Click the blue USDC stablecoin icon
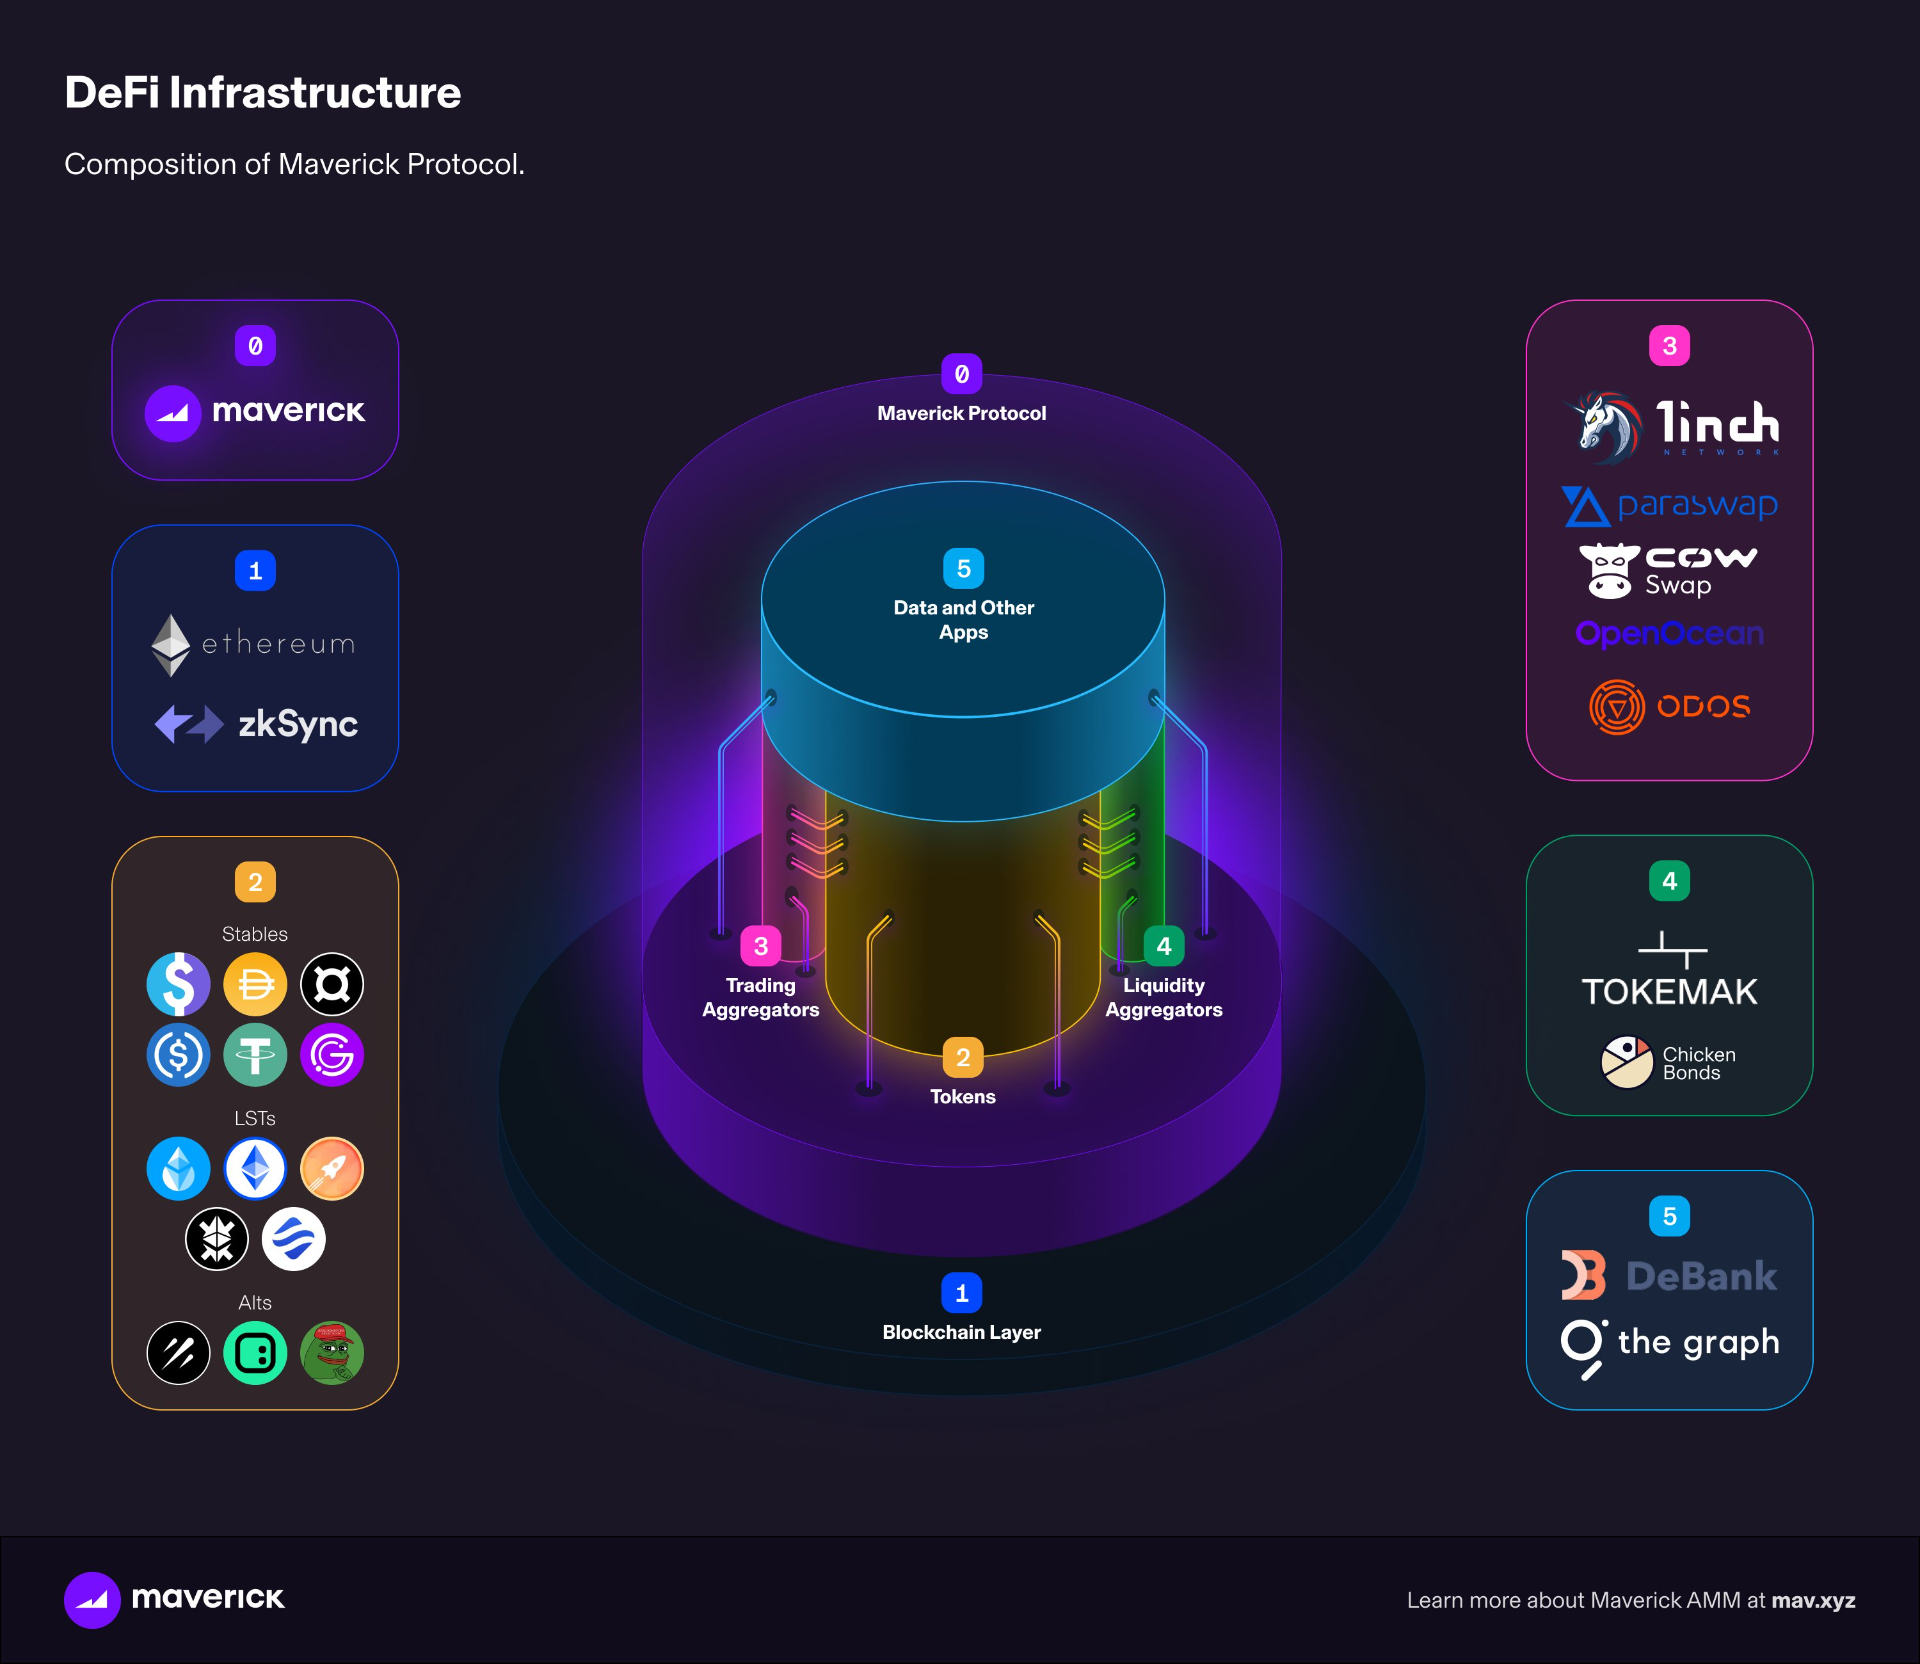This screenshot has height=1664, width=1920. 178,1055
